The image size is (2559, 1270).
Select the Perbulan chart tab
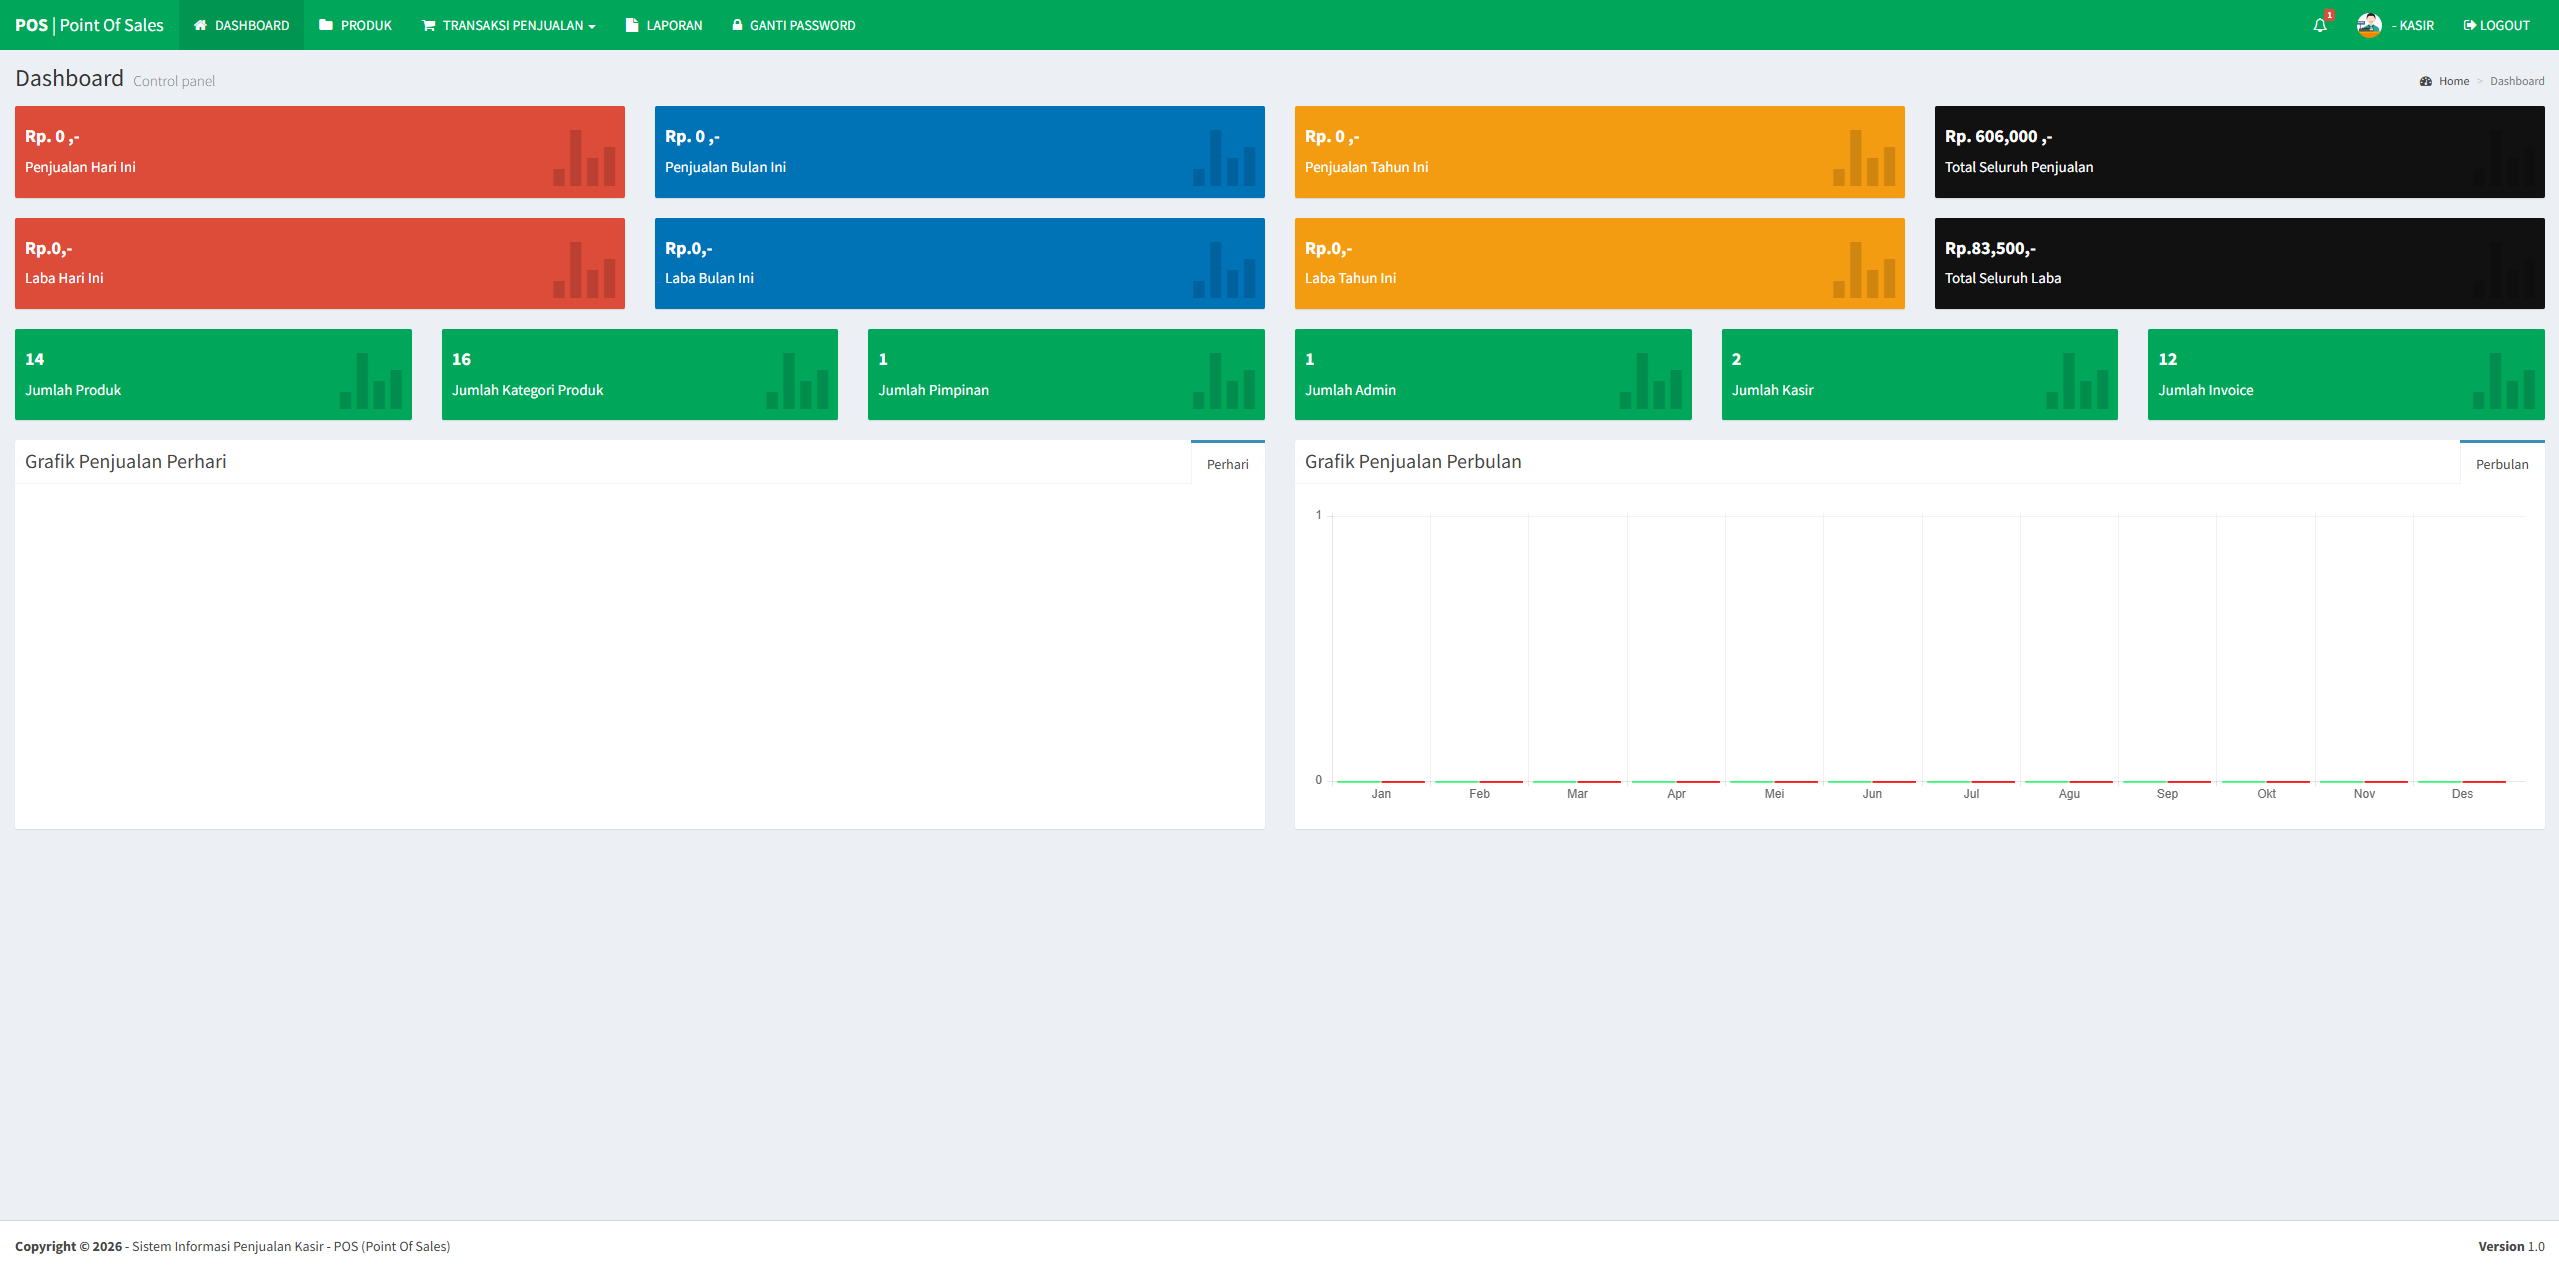[2501, 464]
